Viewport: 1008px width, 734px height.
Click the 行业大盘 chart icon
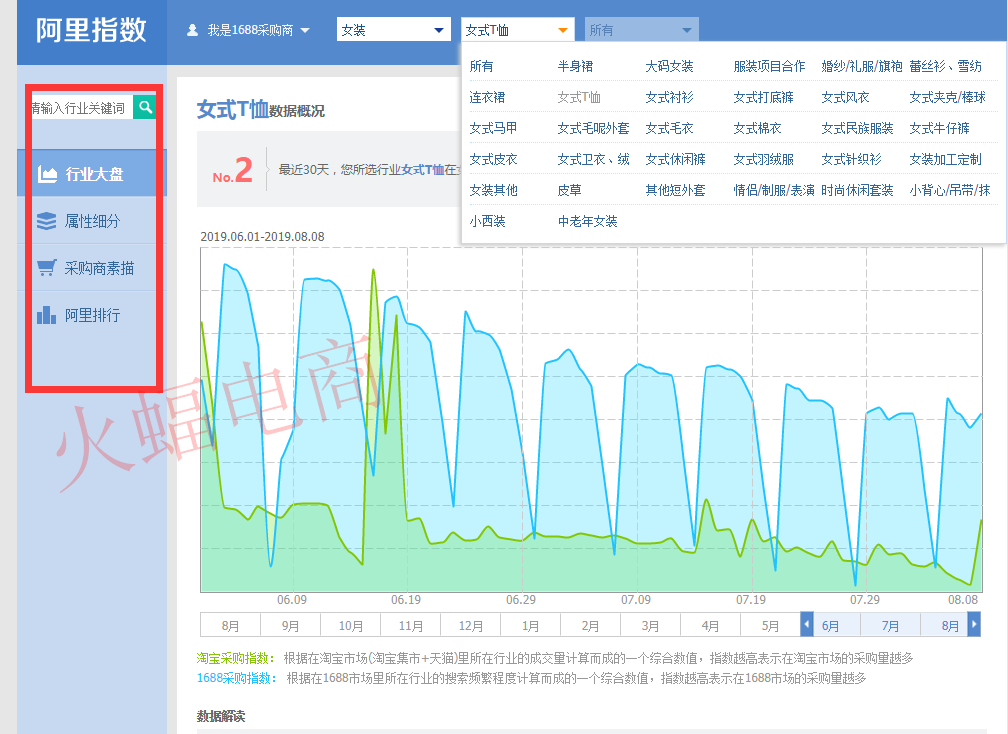pos(46,174)
